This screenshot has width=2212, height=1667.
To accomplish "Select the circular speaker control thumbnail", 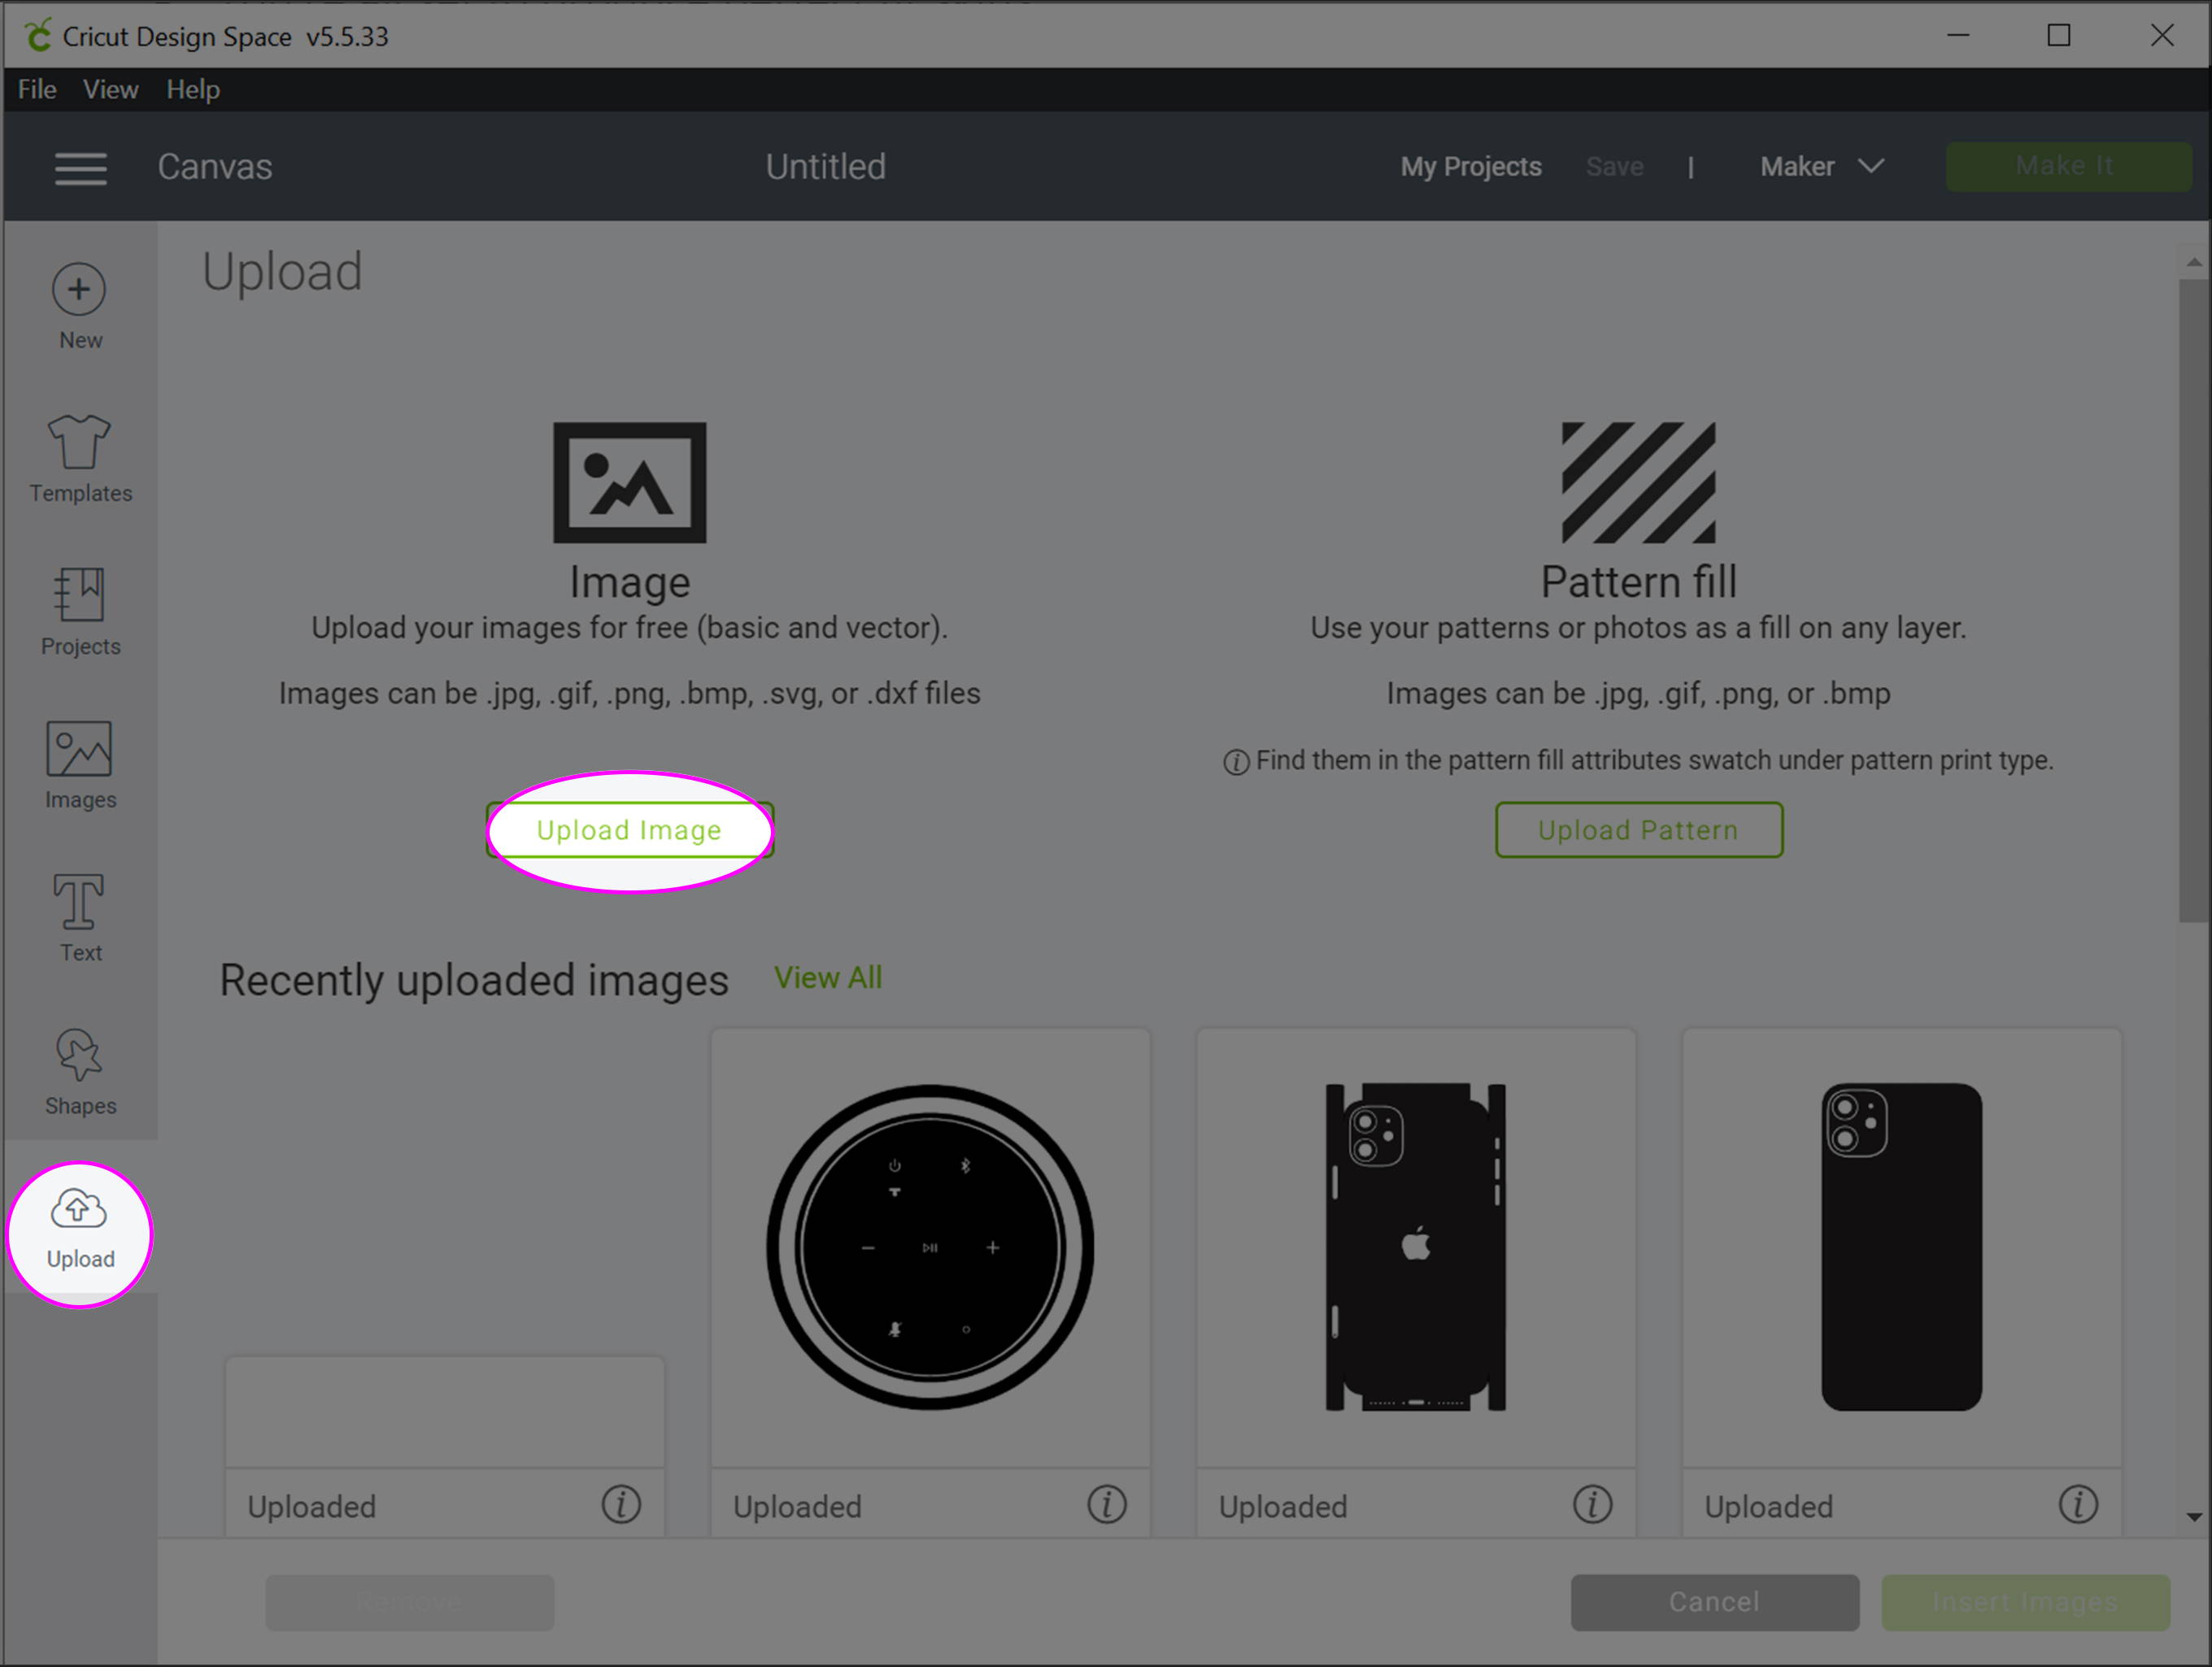I will (x=930, y=1247).
